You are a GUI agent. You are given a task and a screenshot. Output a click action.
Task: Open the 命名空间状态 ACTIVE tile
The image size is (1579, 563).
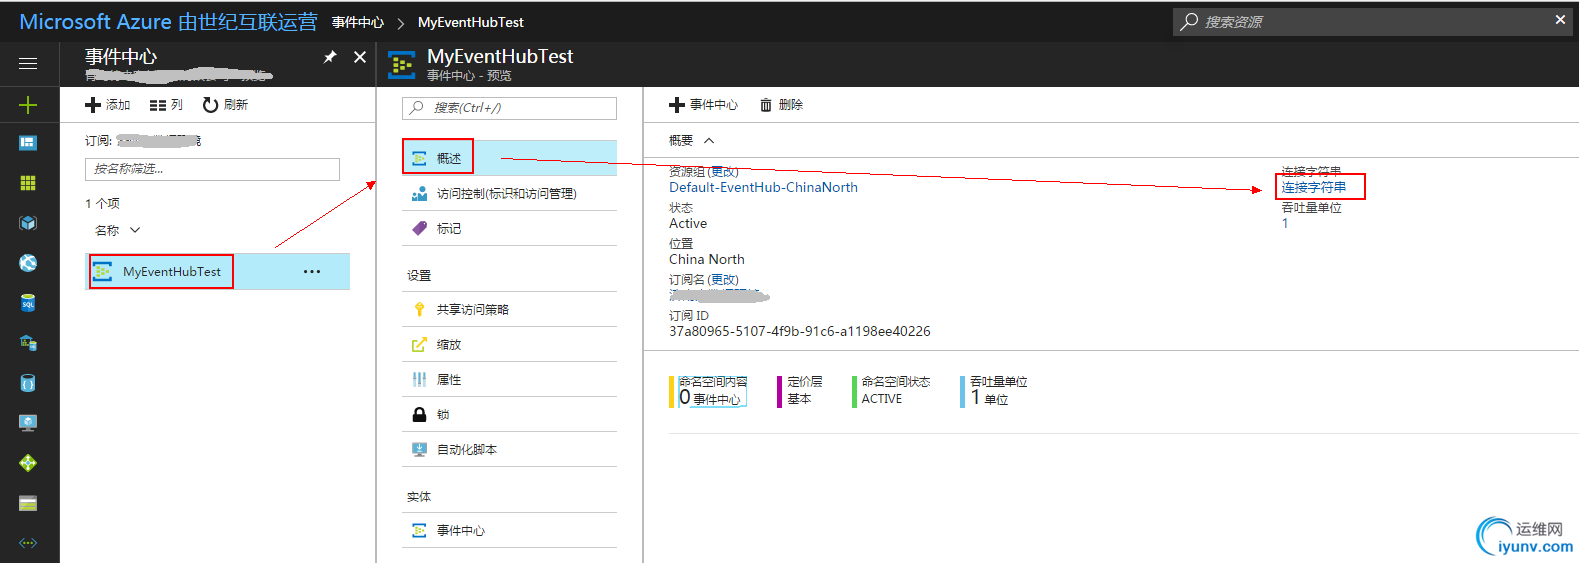click(892, 391)
